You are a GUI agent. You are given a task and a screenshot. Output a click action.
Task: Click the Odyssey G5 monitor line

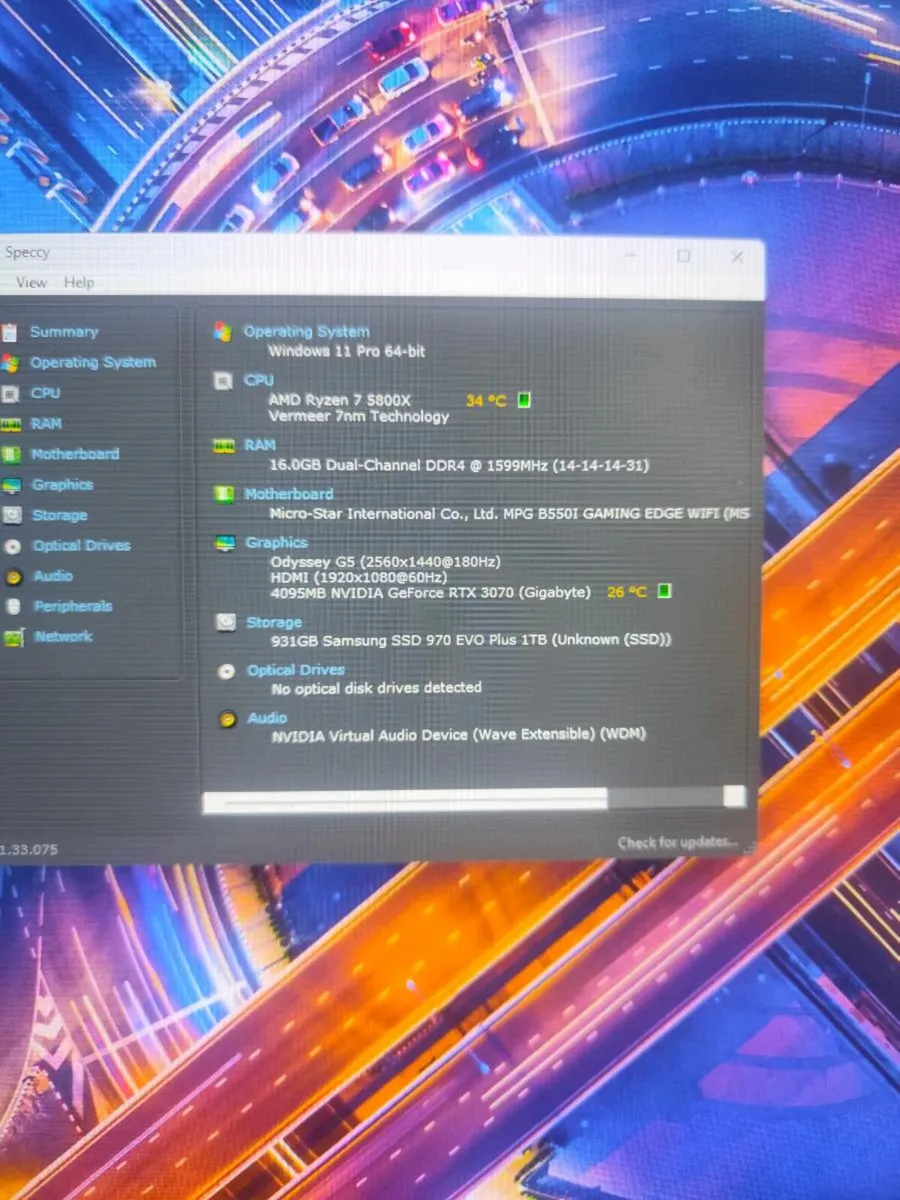[386, 561]
